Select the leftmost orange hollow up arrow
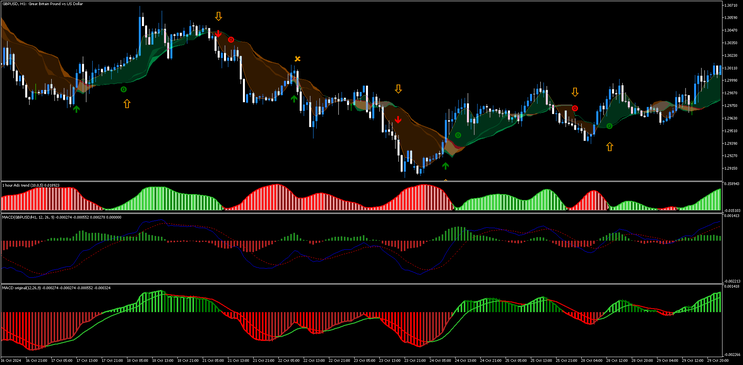The height and width of the screenshot is (365, 743). click(127, 103)
